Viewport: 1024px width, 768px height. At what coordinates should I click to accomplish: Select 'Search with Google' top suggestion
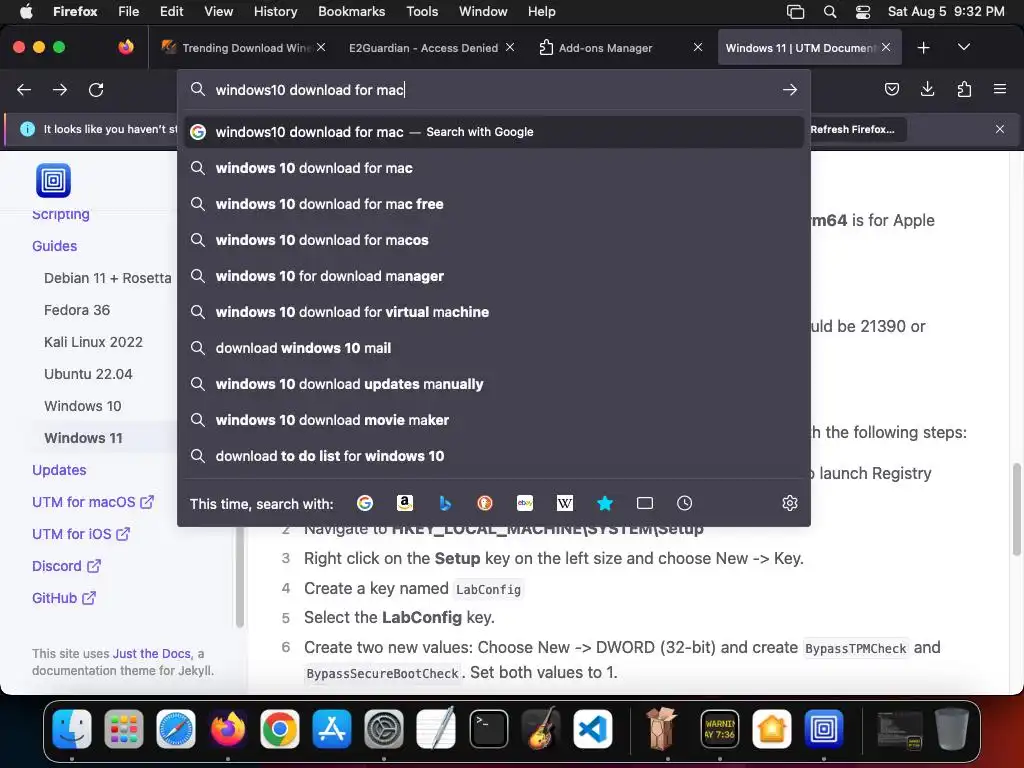coord(494,132)
